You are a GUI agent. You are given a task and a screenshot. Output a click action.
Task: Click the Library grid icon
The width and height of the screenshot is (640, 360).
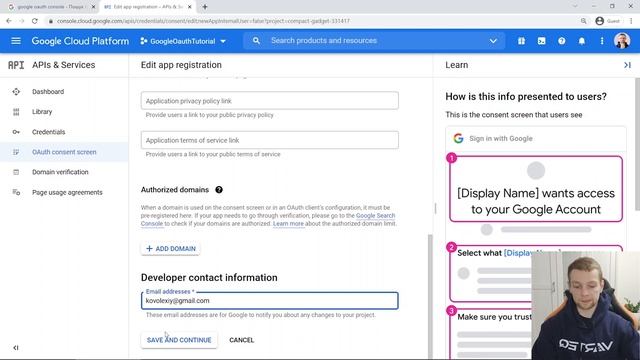16,112
